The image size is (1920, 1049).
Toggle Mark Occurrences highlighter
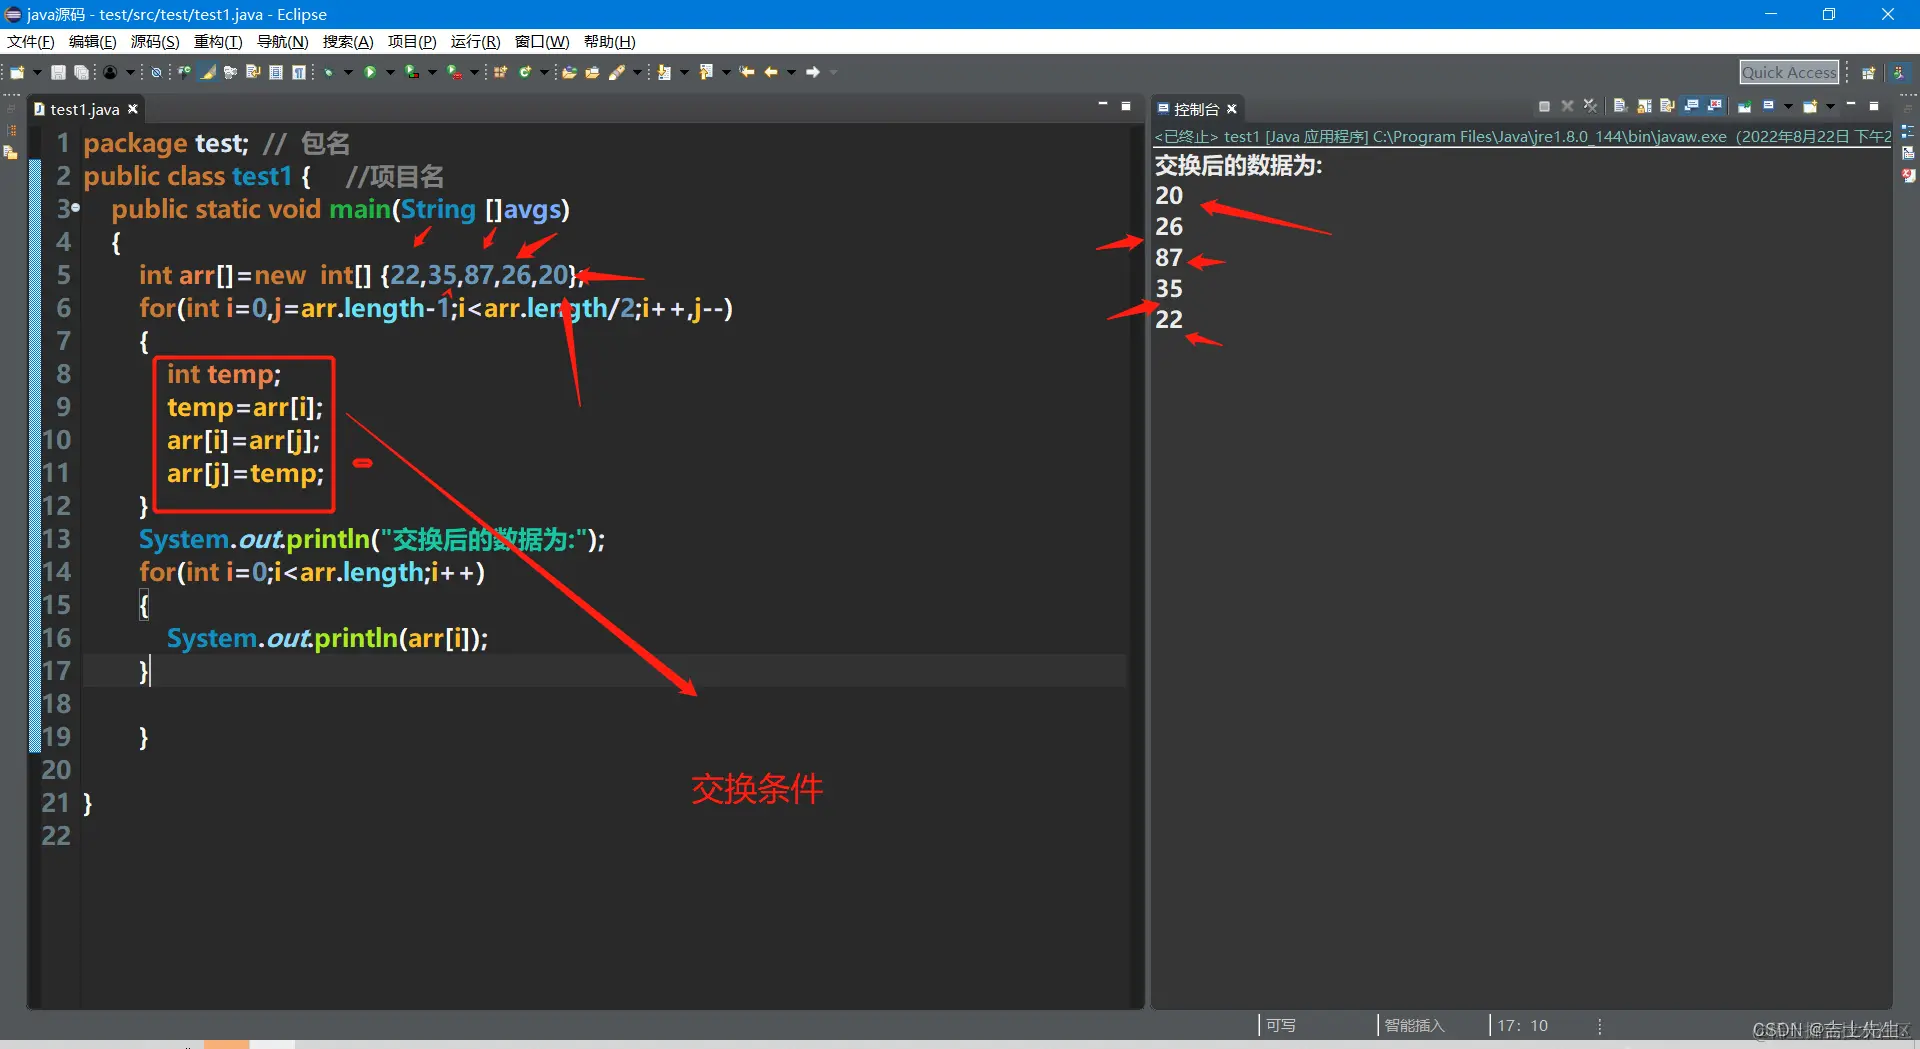click(x=208, y=72)
